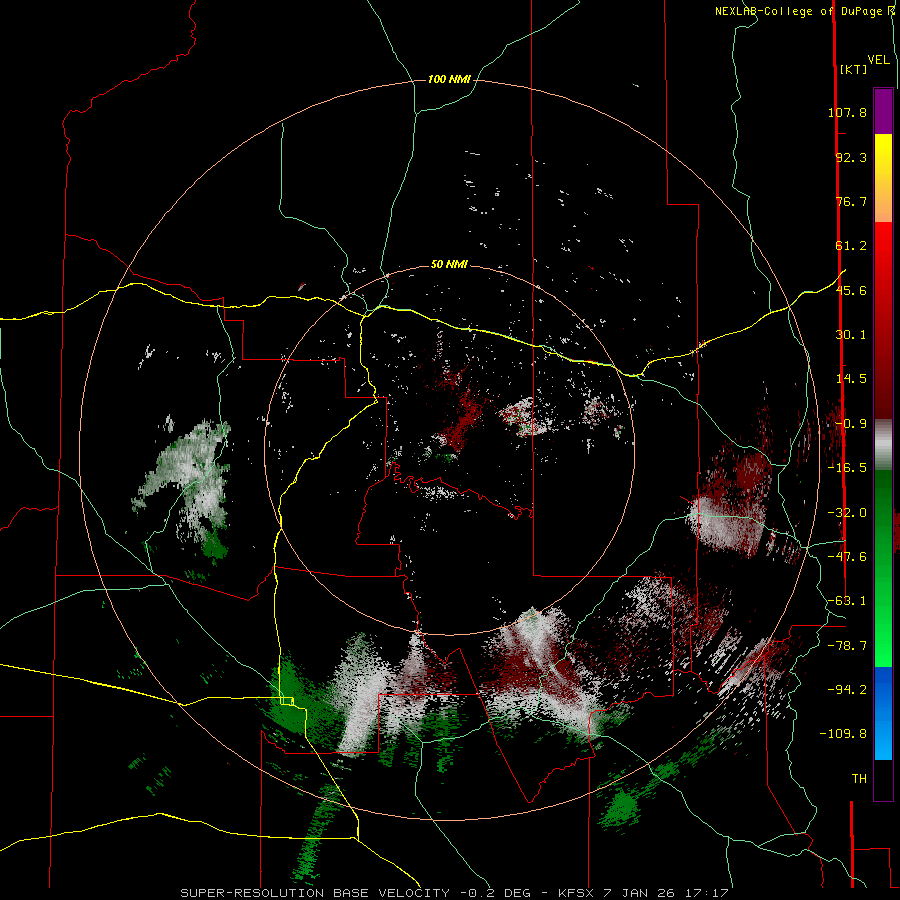Viewport: 900px width, 900px height.
Task: Select the 45.6 legend value
Action: 851,290
